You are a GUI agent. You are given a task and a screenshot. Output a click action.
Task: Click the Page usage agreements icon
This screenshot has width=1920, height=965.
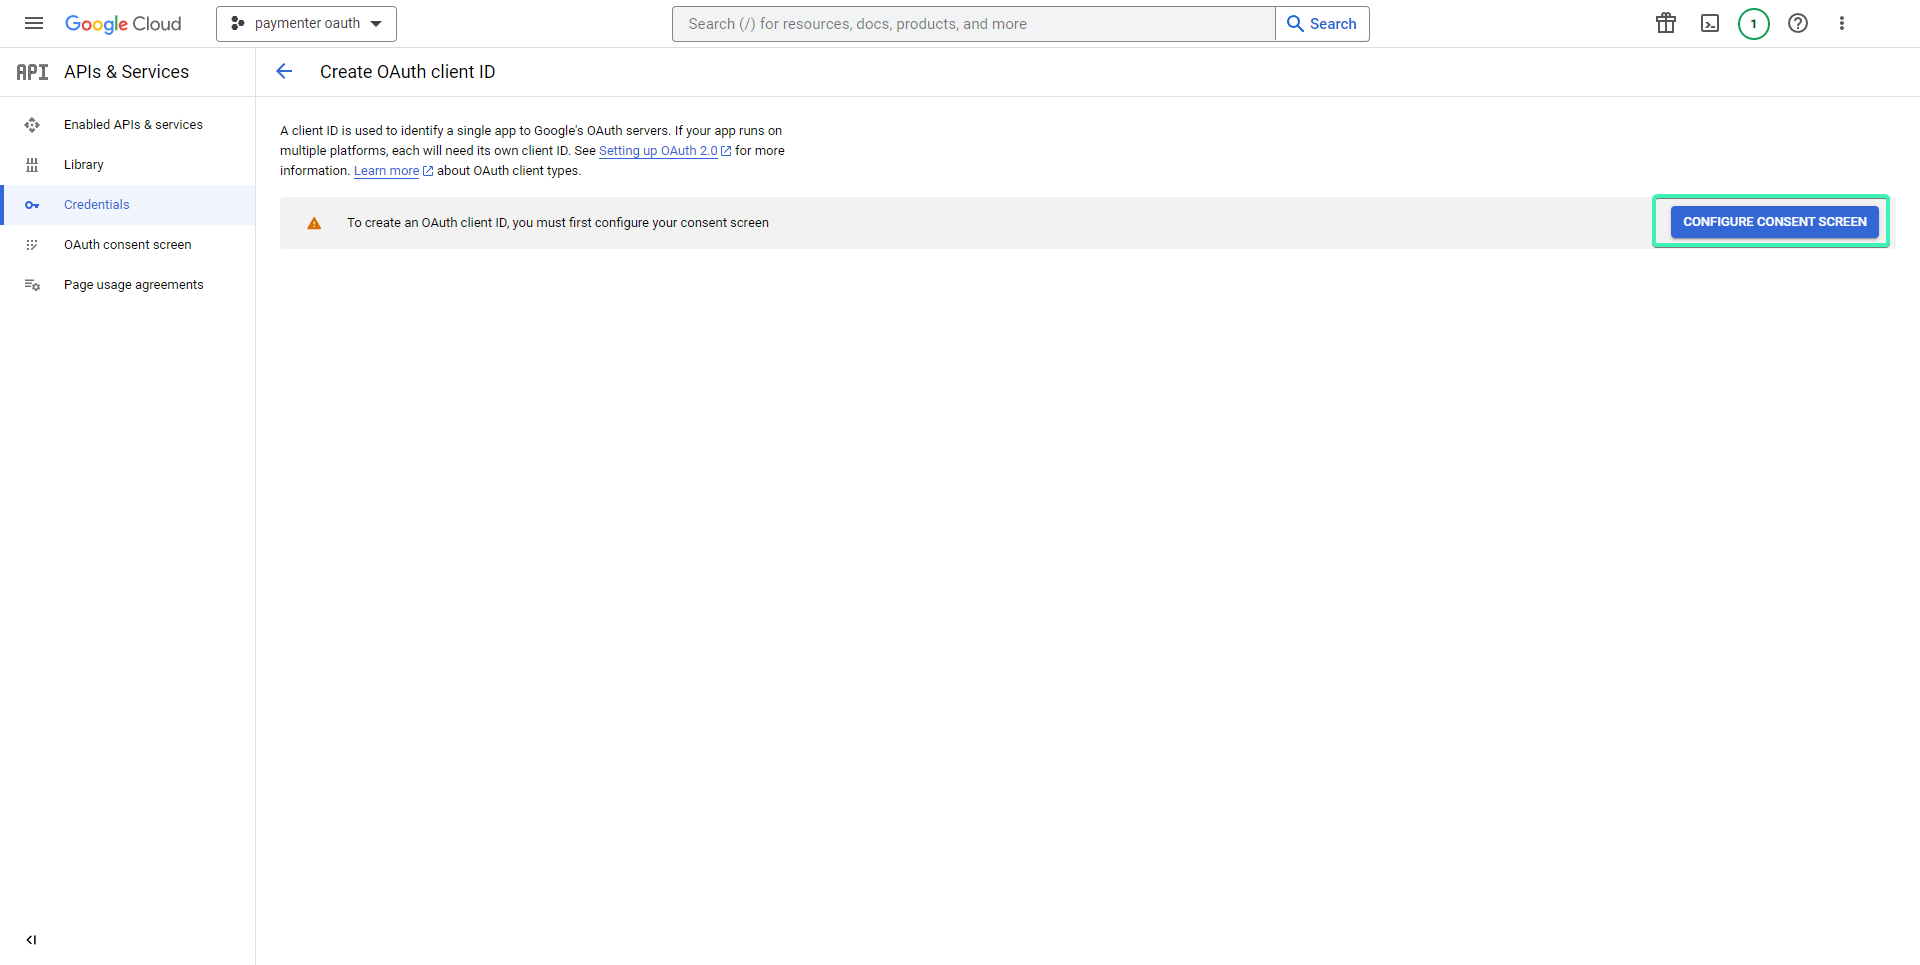(x=33, y=284)
